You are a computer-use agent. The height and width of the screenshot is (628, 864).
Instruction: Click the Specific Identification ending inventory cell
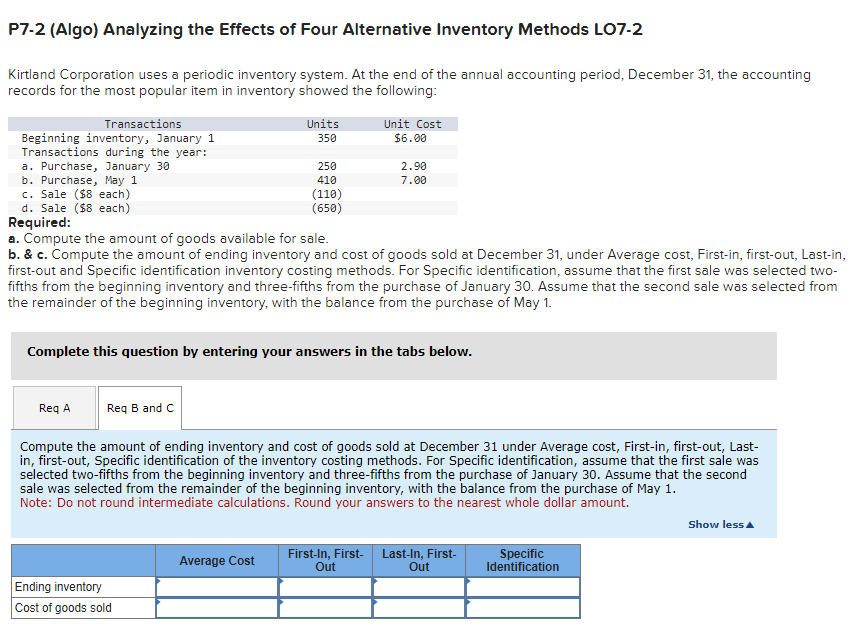pos(522,588)
